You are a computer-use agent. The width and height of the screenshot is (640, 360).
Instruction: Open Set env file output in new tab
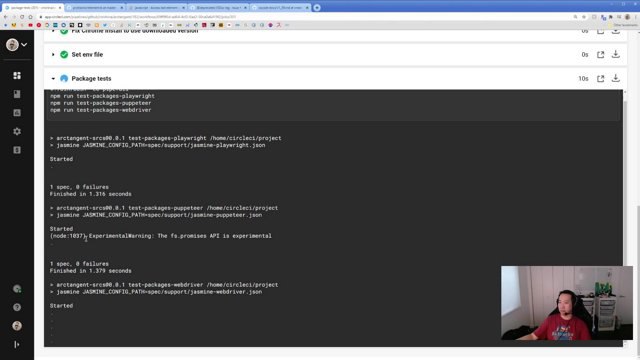[600, 55]
